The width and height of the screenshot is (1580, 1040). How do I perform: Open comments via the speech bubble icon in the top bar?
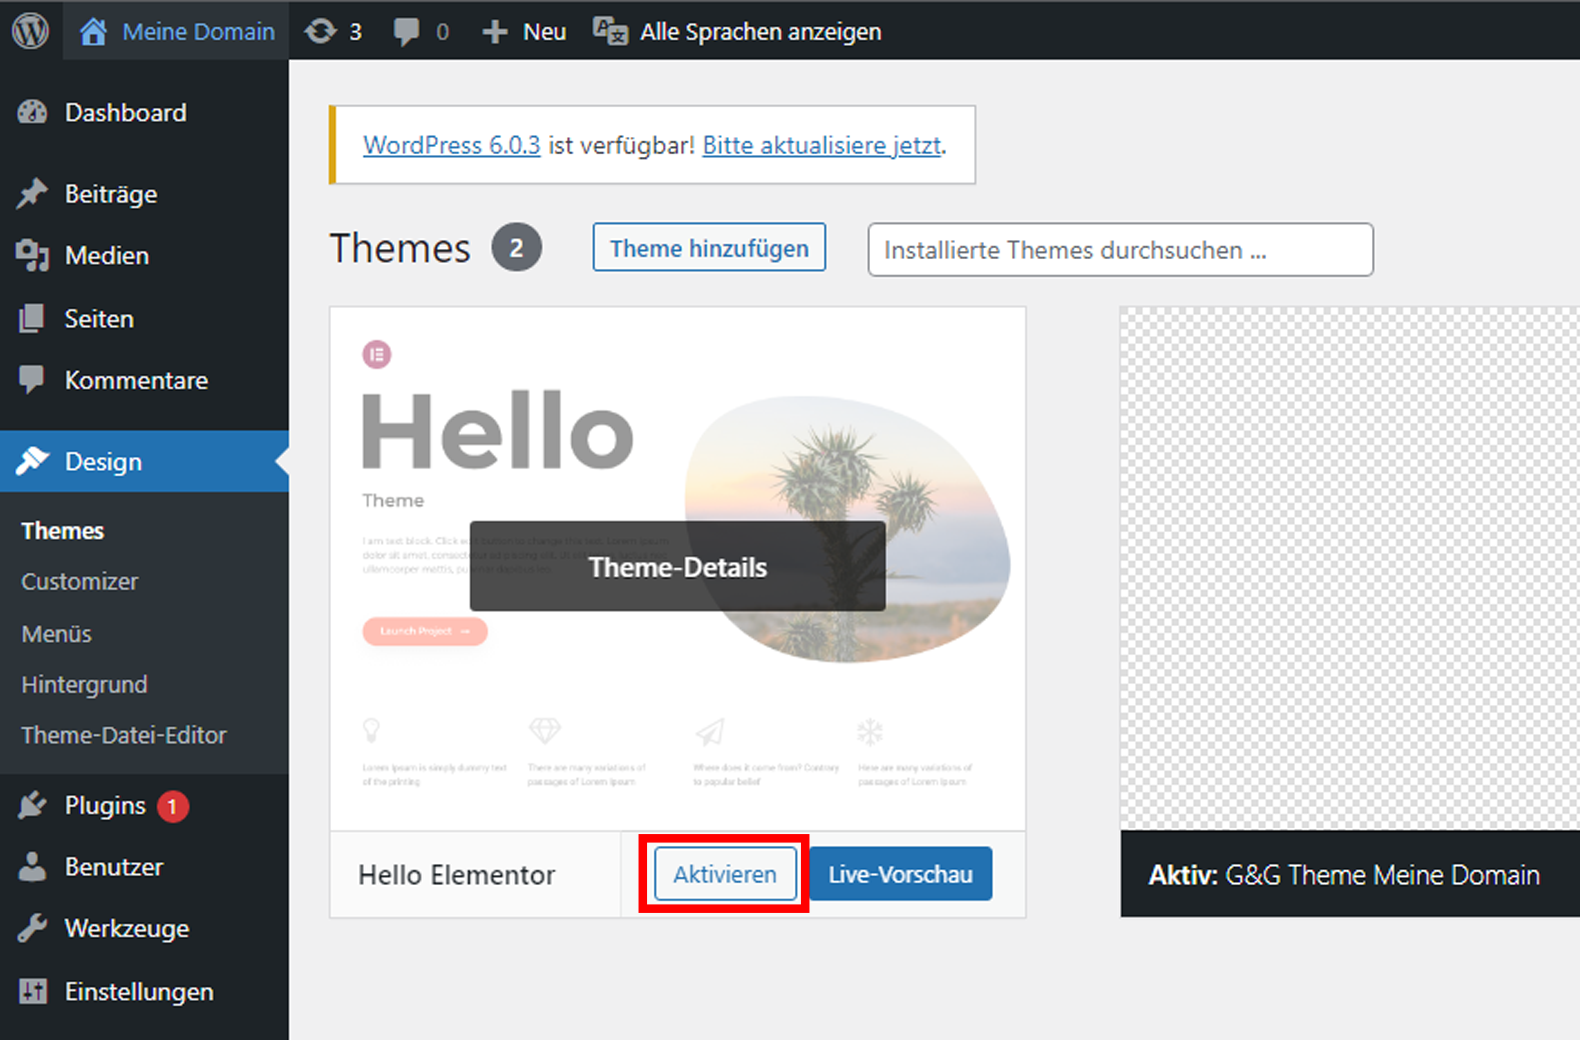point(406,32)
